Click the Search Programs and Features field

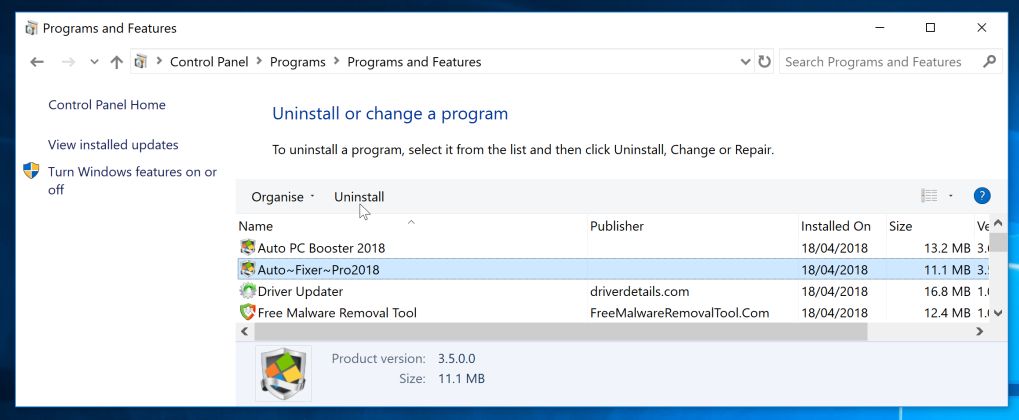(x=878, y=62)
